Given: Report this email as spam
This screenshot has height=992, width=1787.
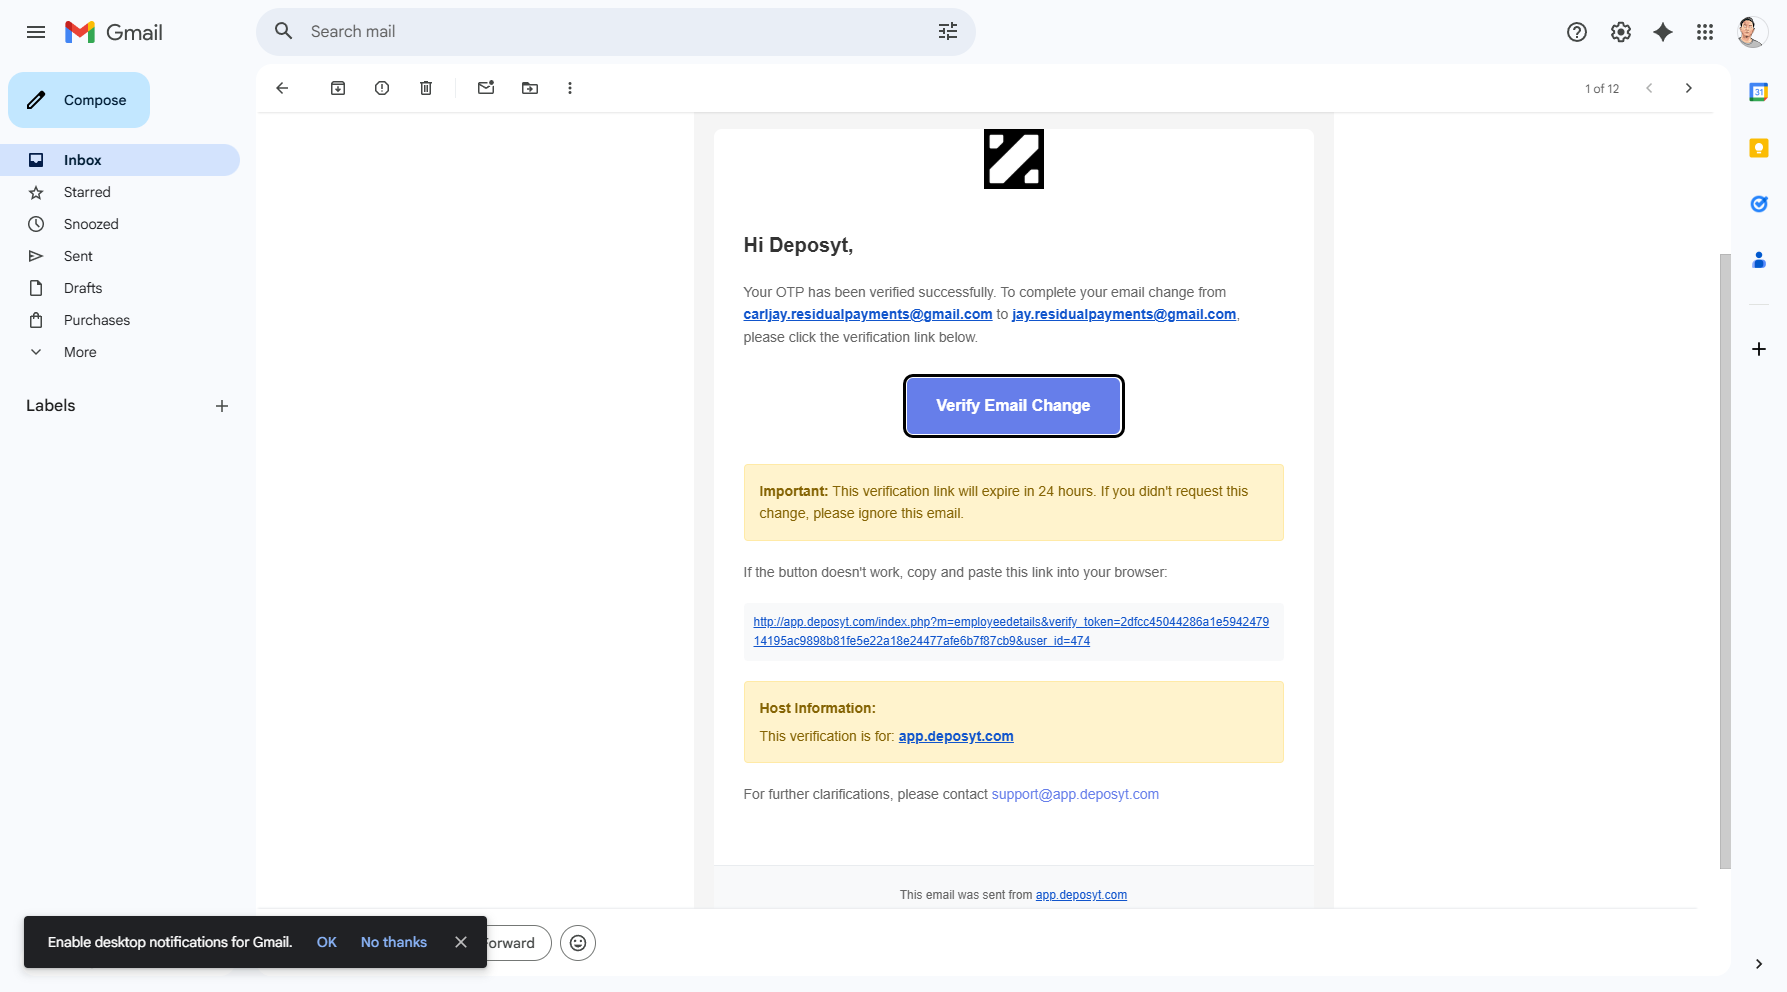Looking at the screenshot, I should [x=382, y=88].
